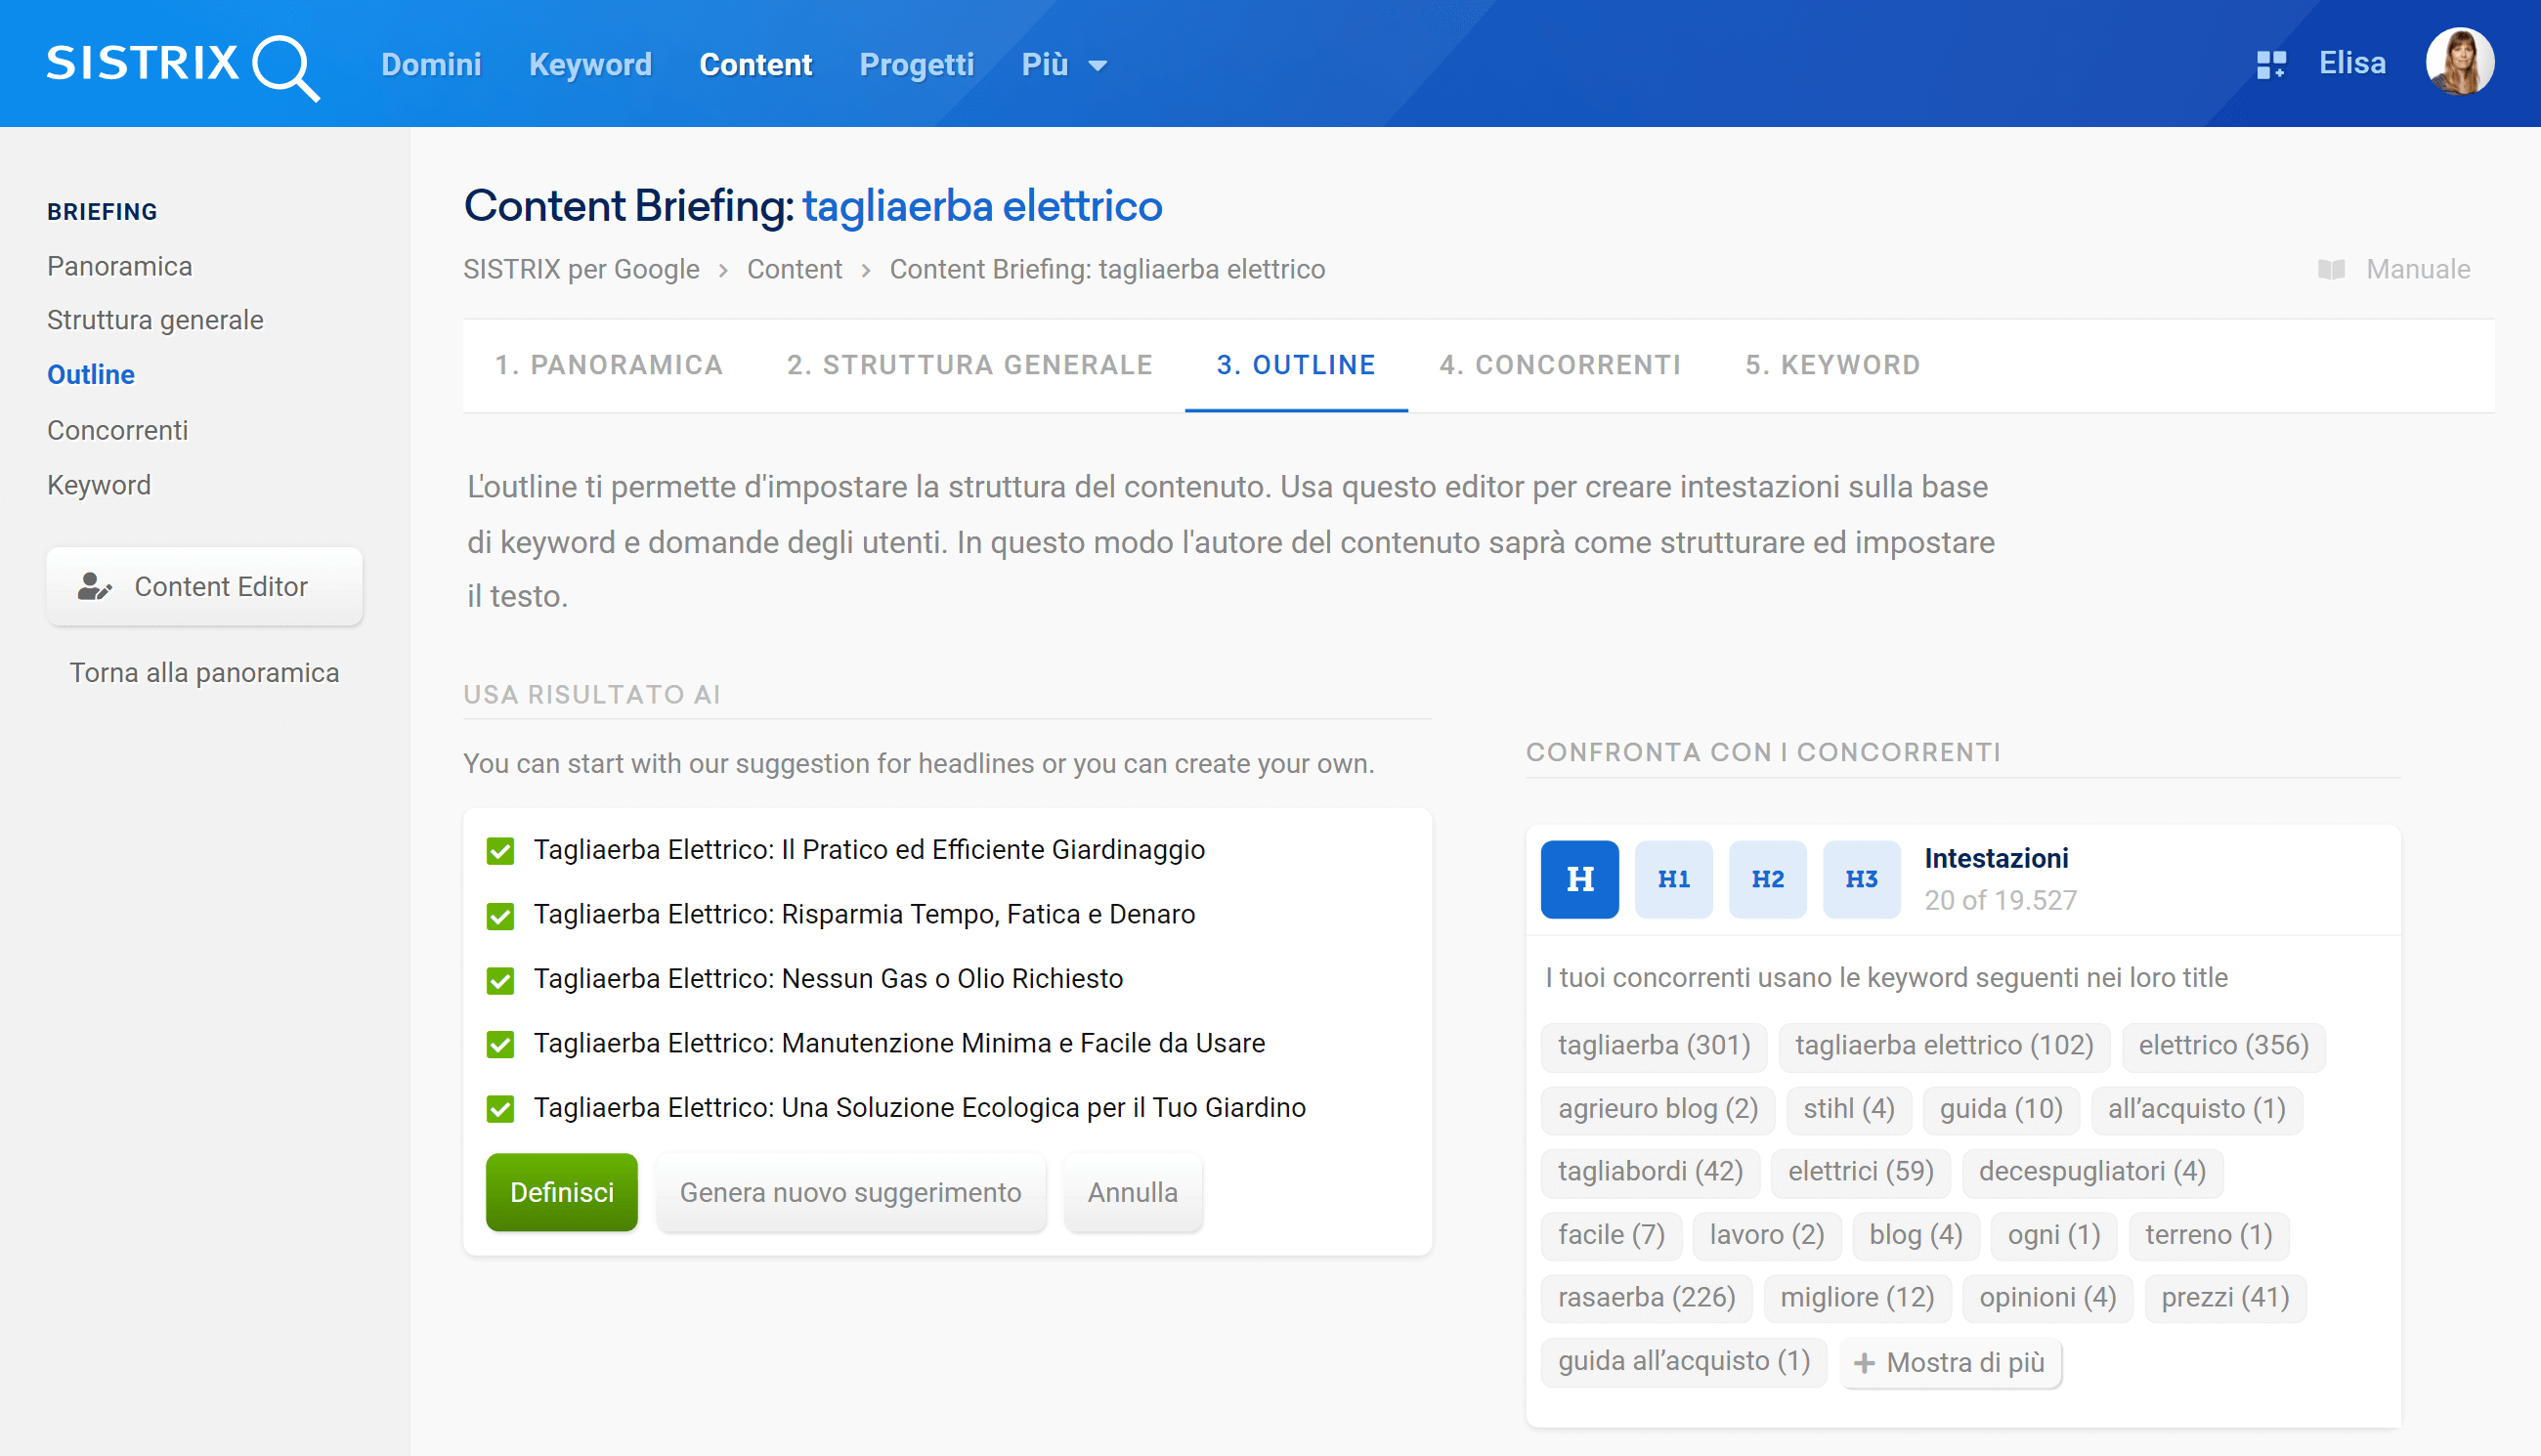The height and width of the screenshot is (1456, 2541).
Task: Click the Elisa username label
Action: (x=2352, y=63)
